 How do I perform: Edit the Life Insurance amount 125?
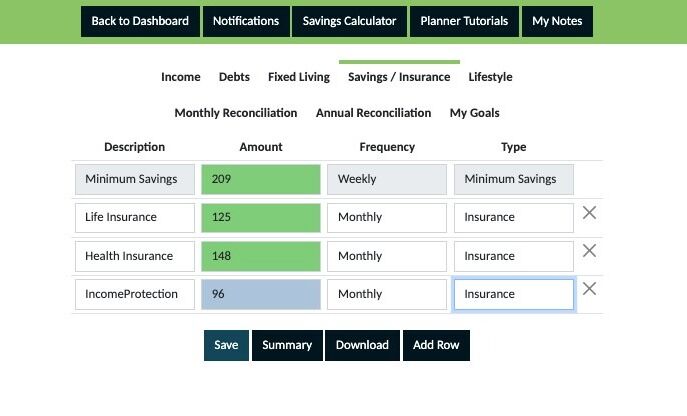pos(261,218)
